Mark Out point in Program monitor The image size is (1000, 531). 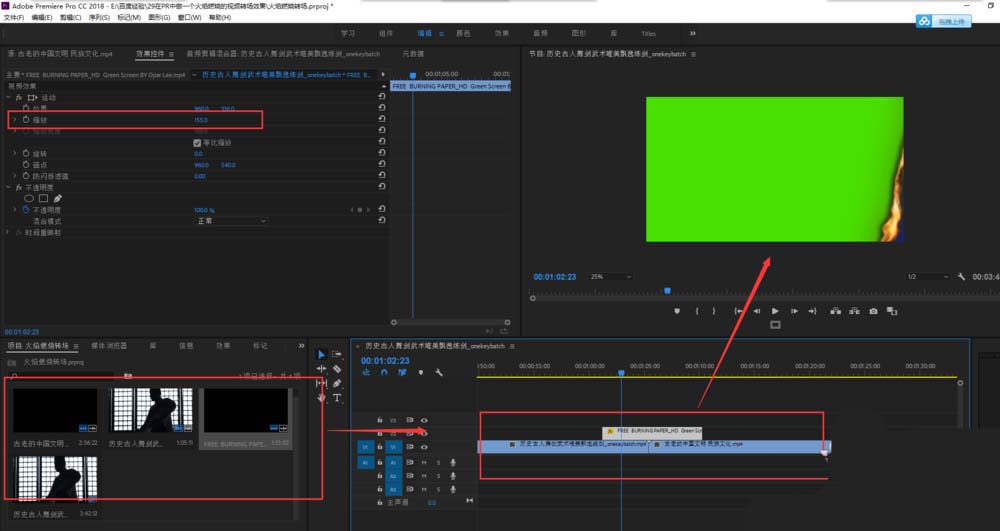(714, 311)
